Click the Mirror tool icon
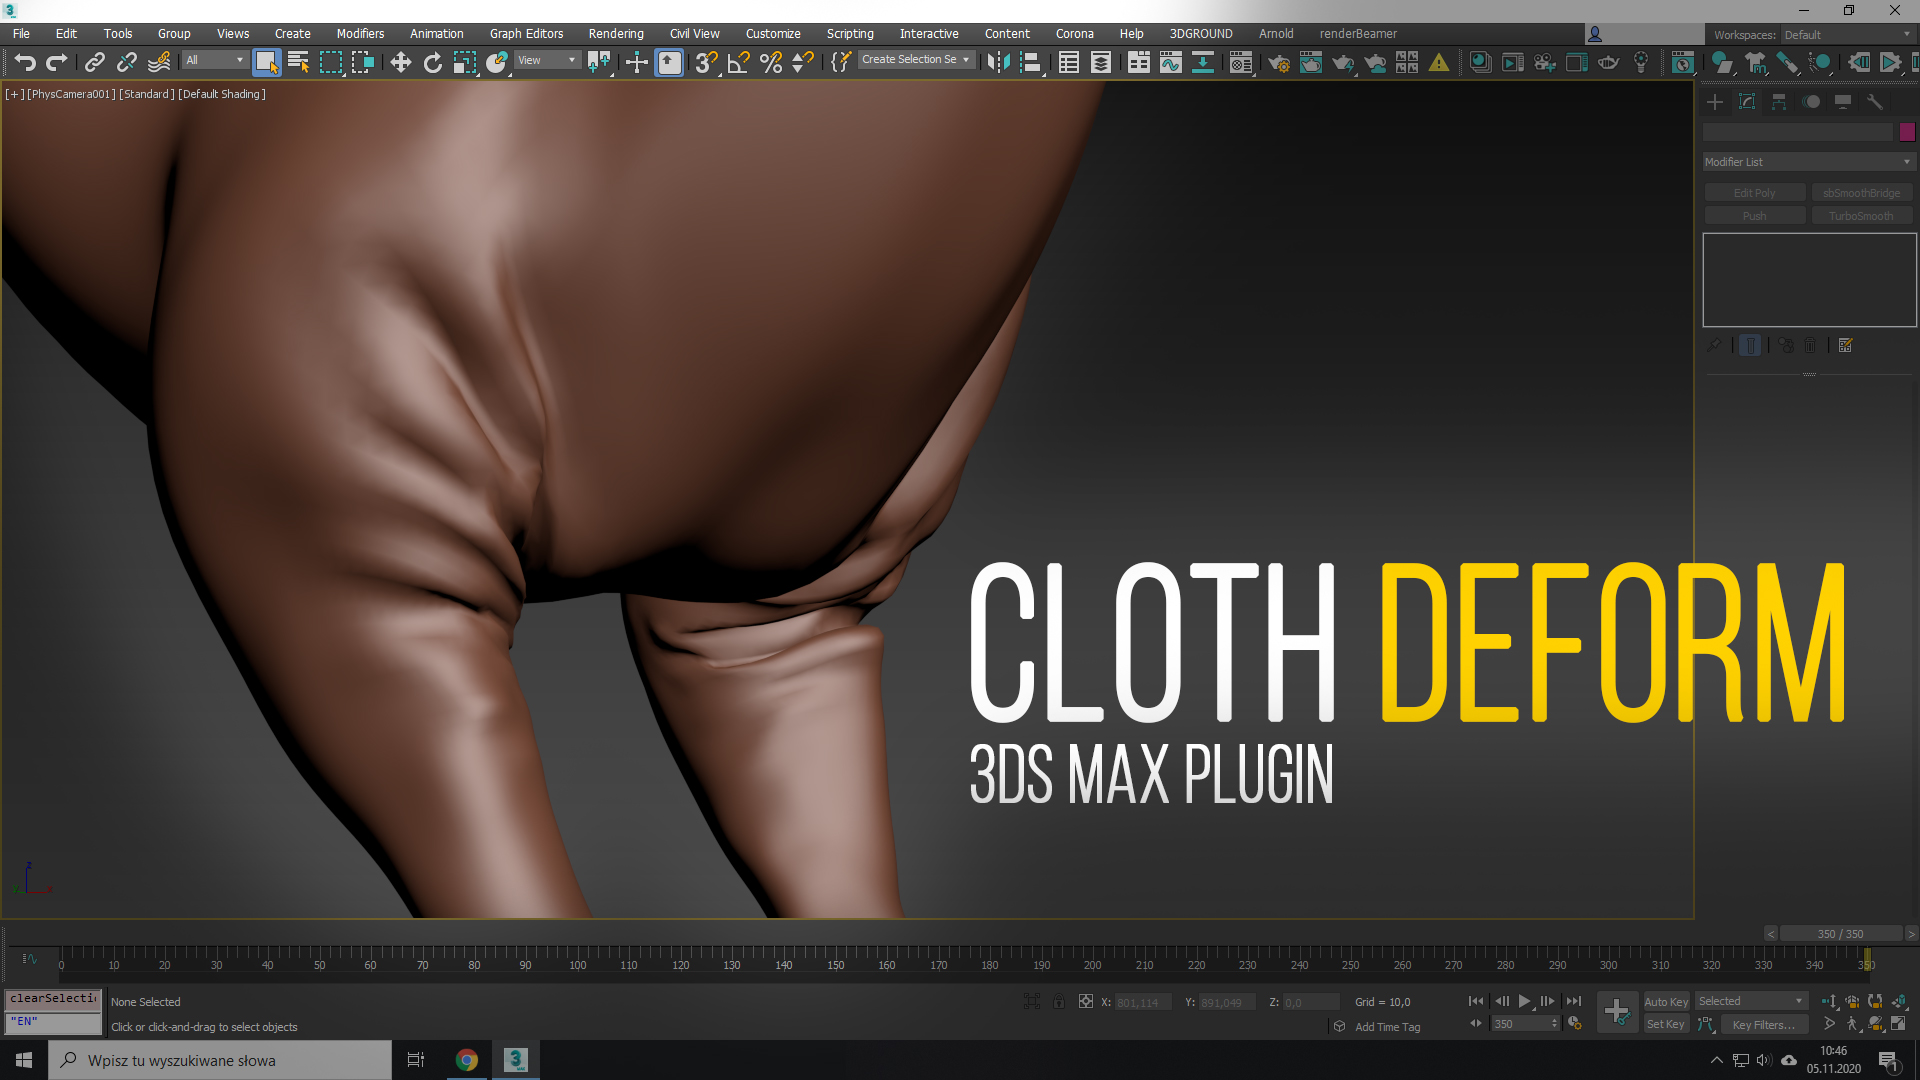Screen dimensions: 1920x1080 coord(997,63)
